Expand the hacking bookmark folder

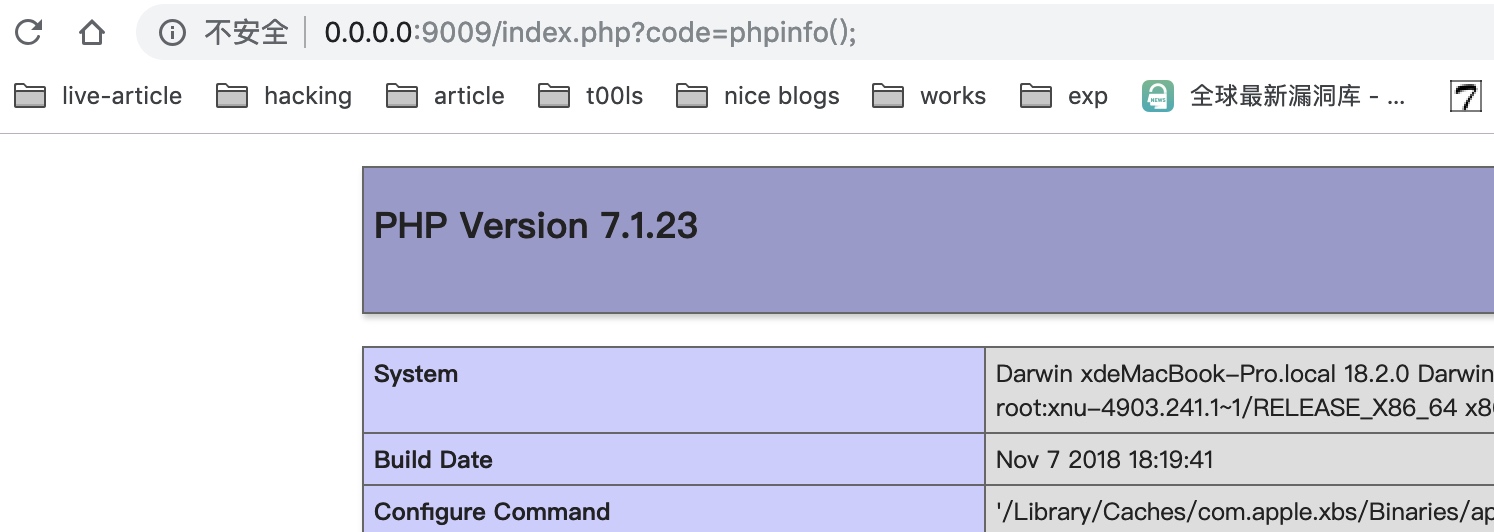click(285, 96)
